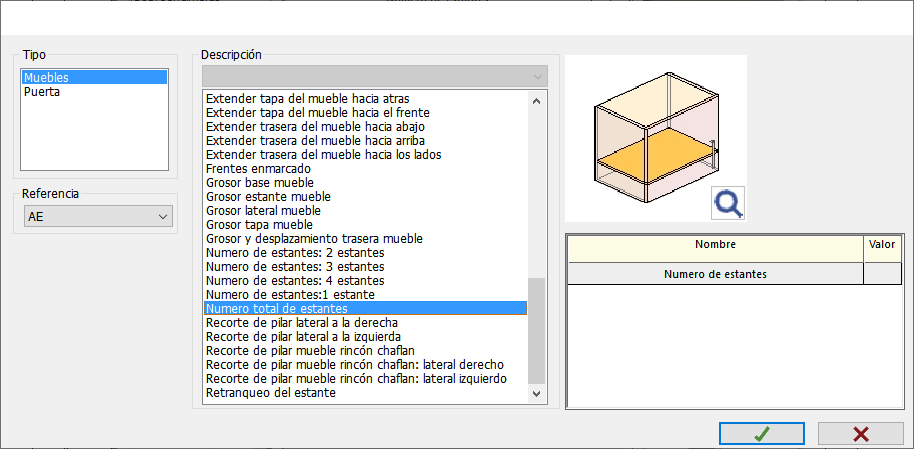Viewport: 914px width, 449px height.
Task: Open the Referencia AE dropdown
Action: pos(98,217)
